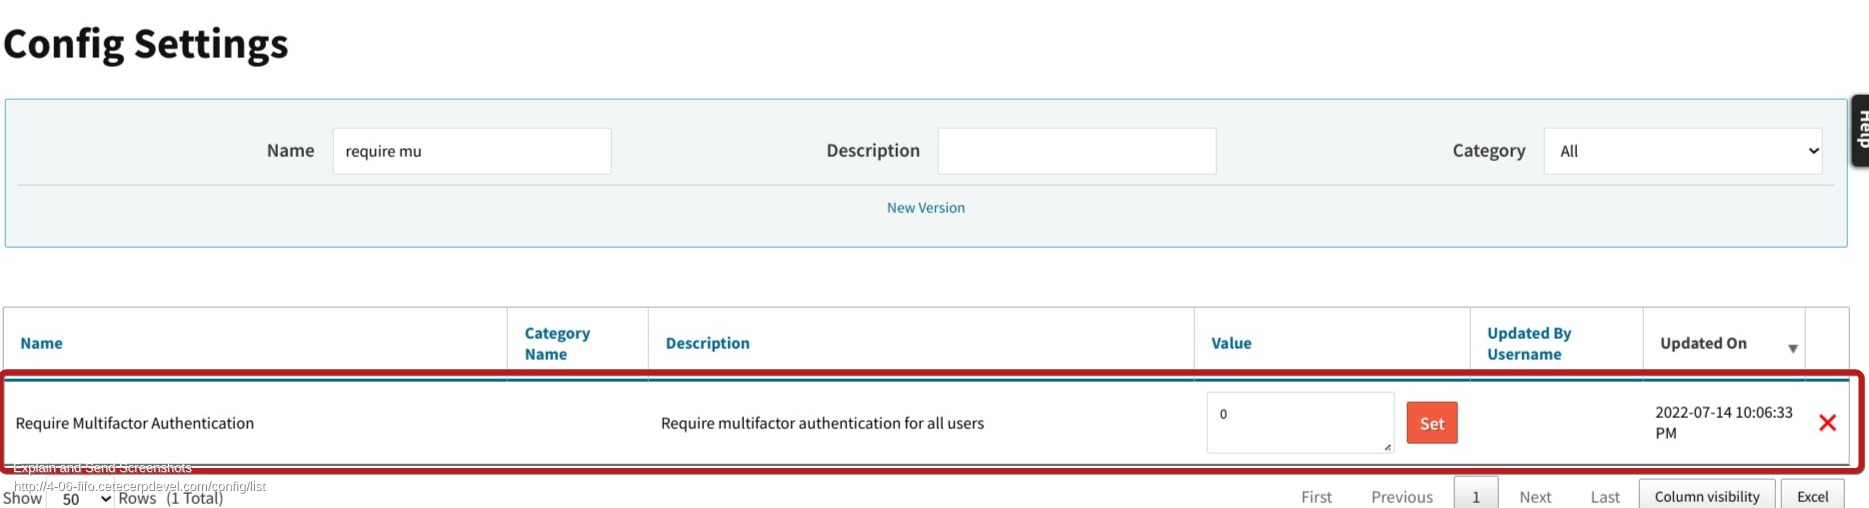The width and height of the screenshot is (1869, 508).
Task: Sort table by Value column
Action: (x=1231, y=343)
